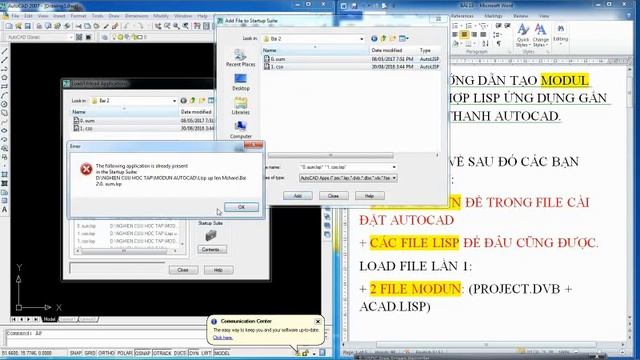Open 'Click here' link in Communication Center

click(x=222, y=338)
